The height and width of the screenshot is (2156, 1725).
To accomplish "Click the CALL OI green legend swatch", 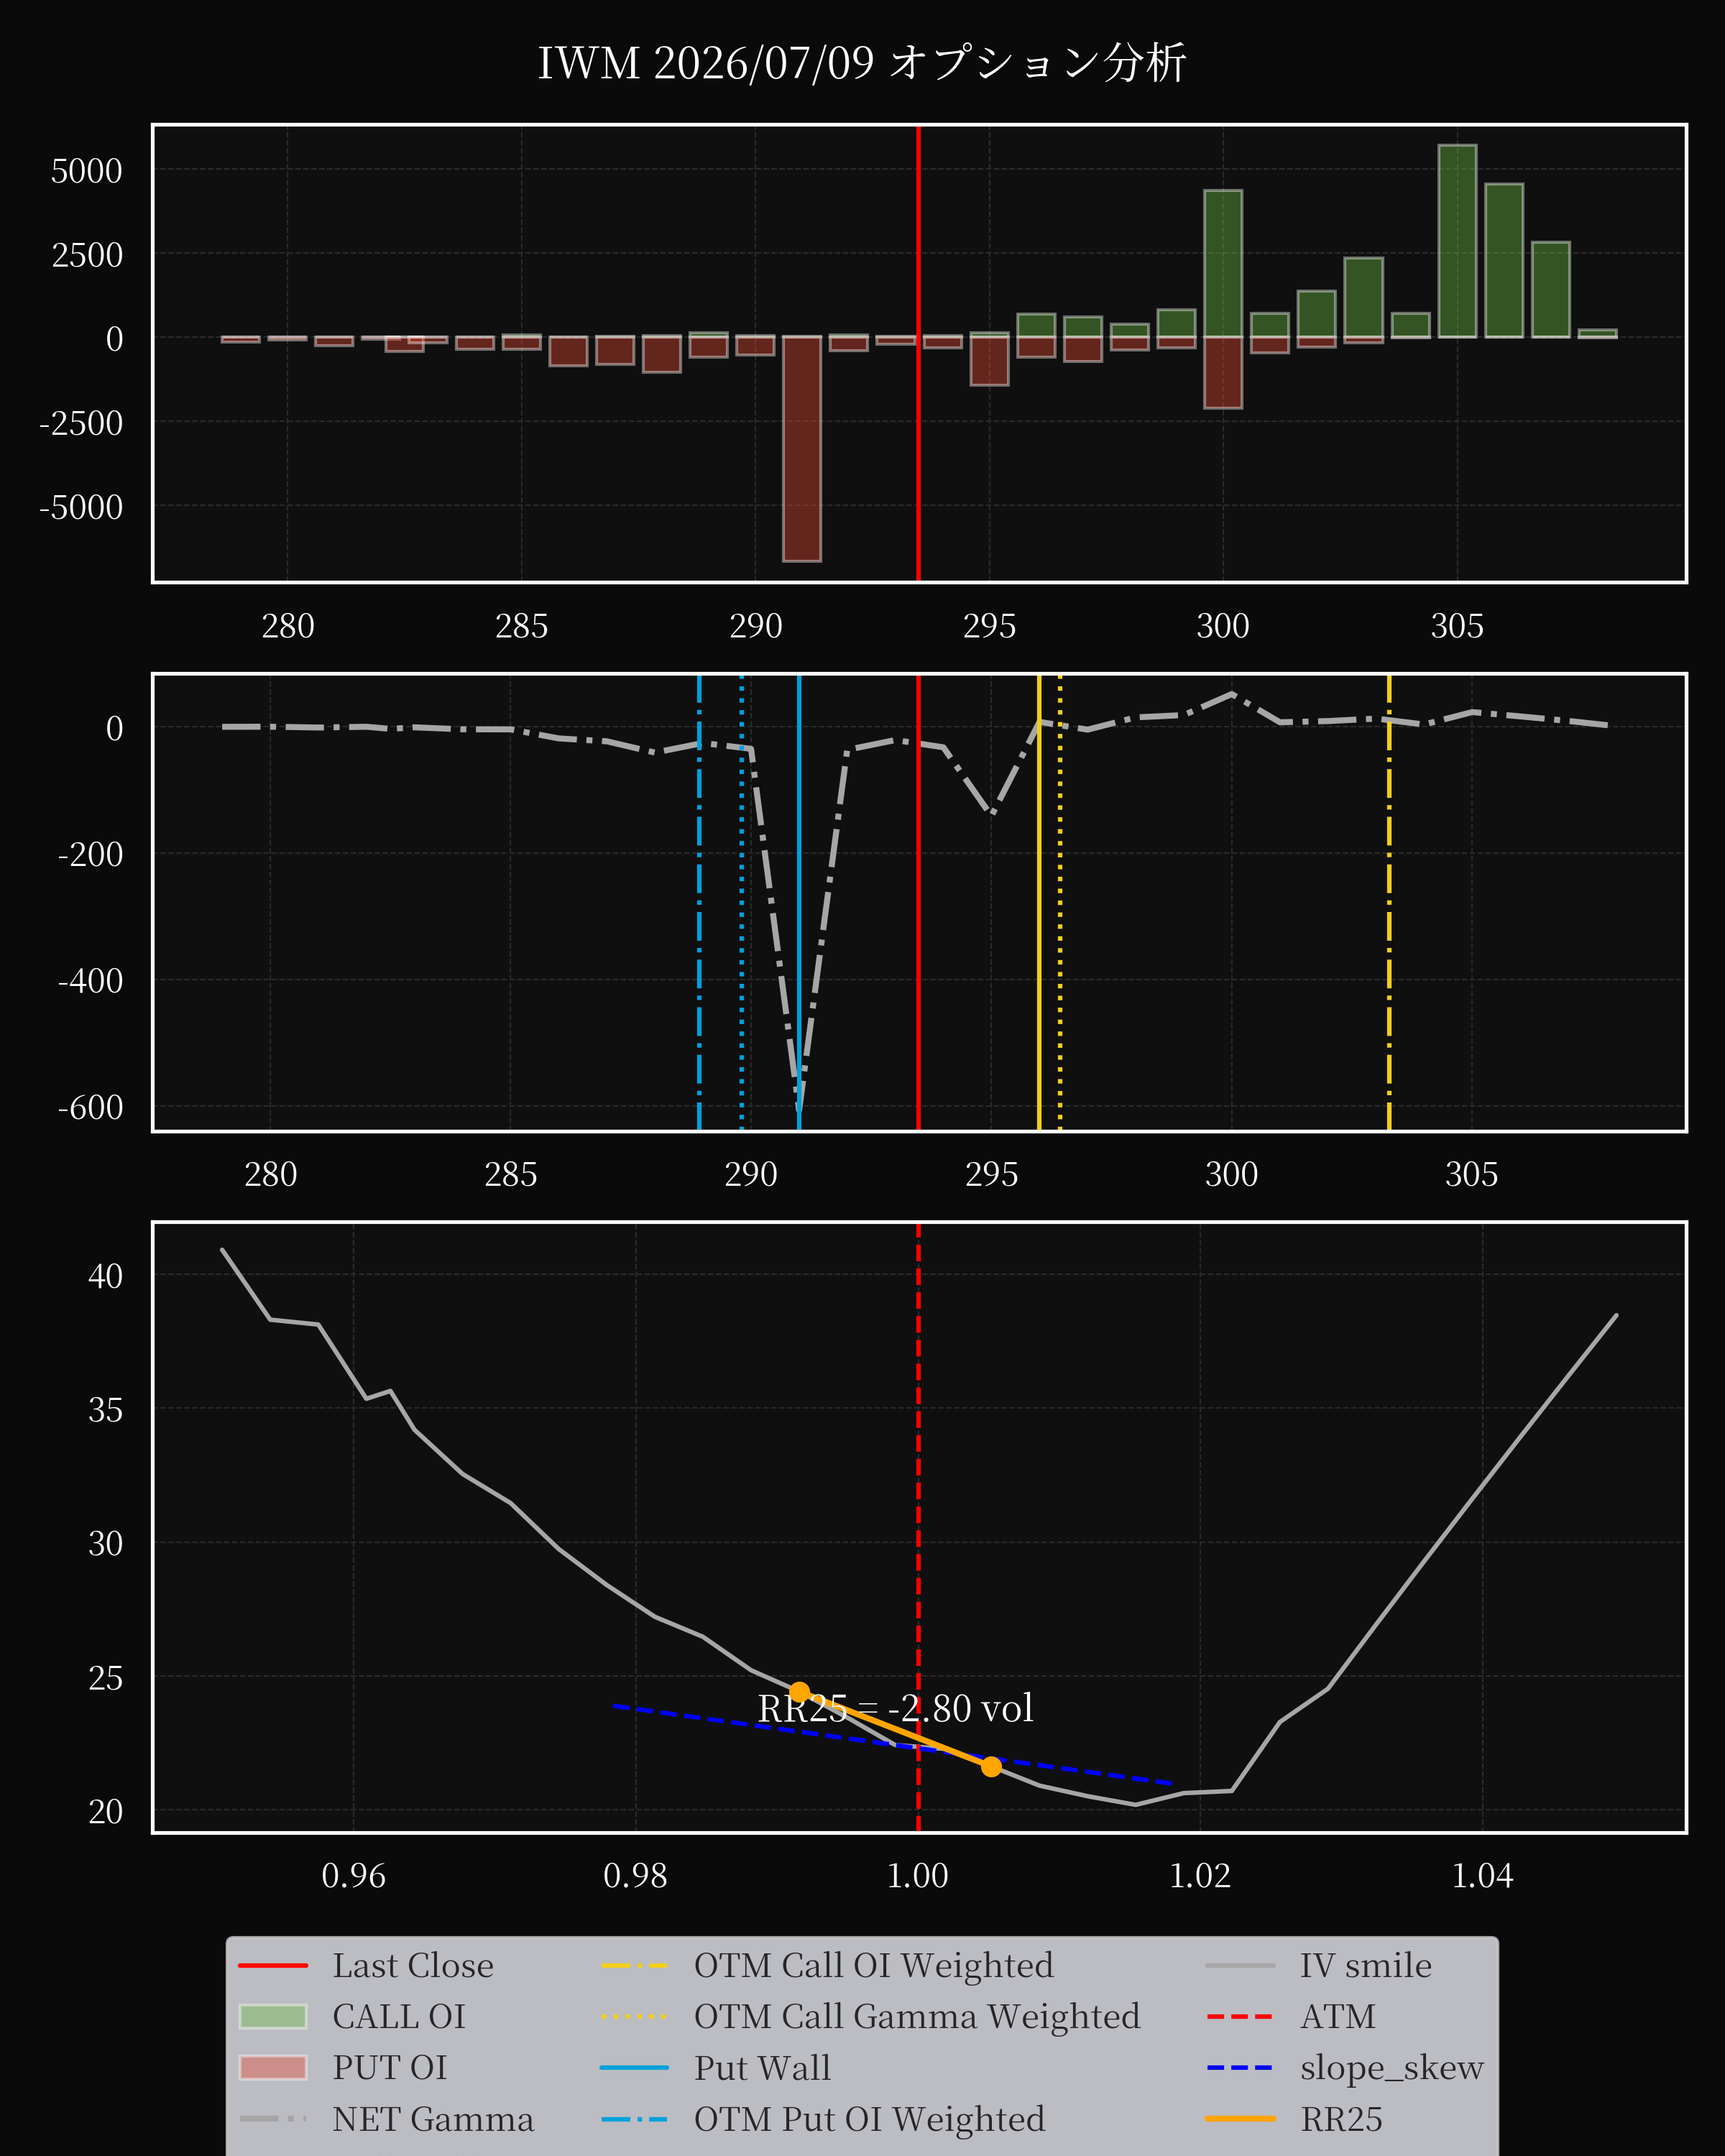I will (273, 2017).
